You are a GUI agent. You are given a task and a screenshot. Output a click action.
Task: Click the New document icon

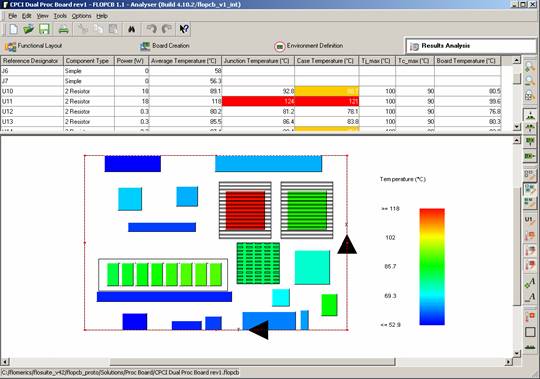(x=13, y=29)
